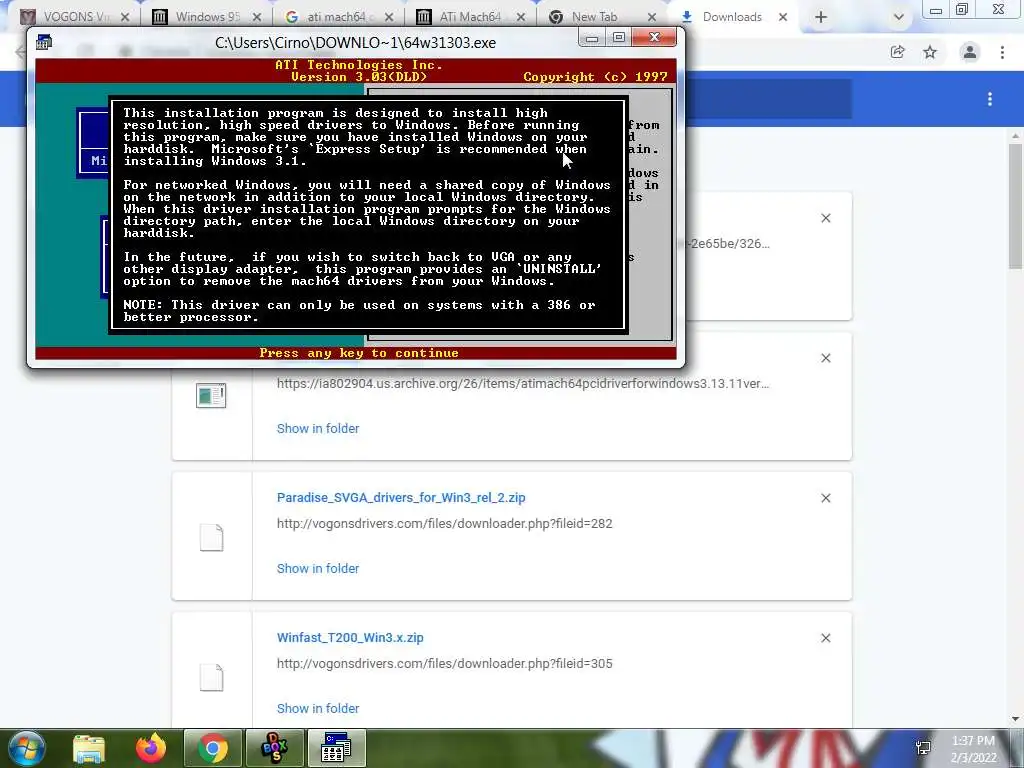
Task: Show the archive.org download in folder
Action: tap(318, 428)
